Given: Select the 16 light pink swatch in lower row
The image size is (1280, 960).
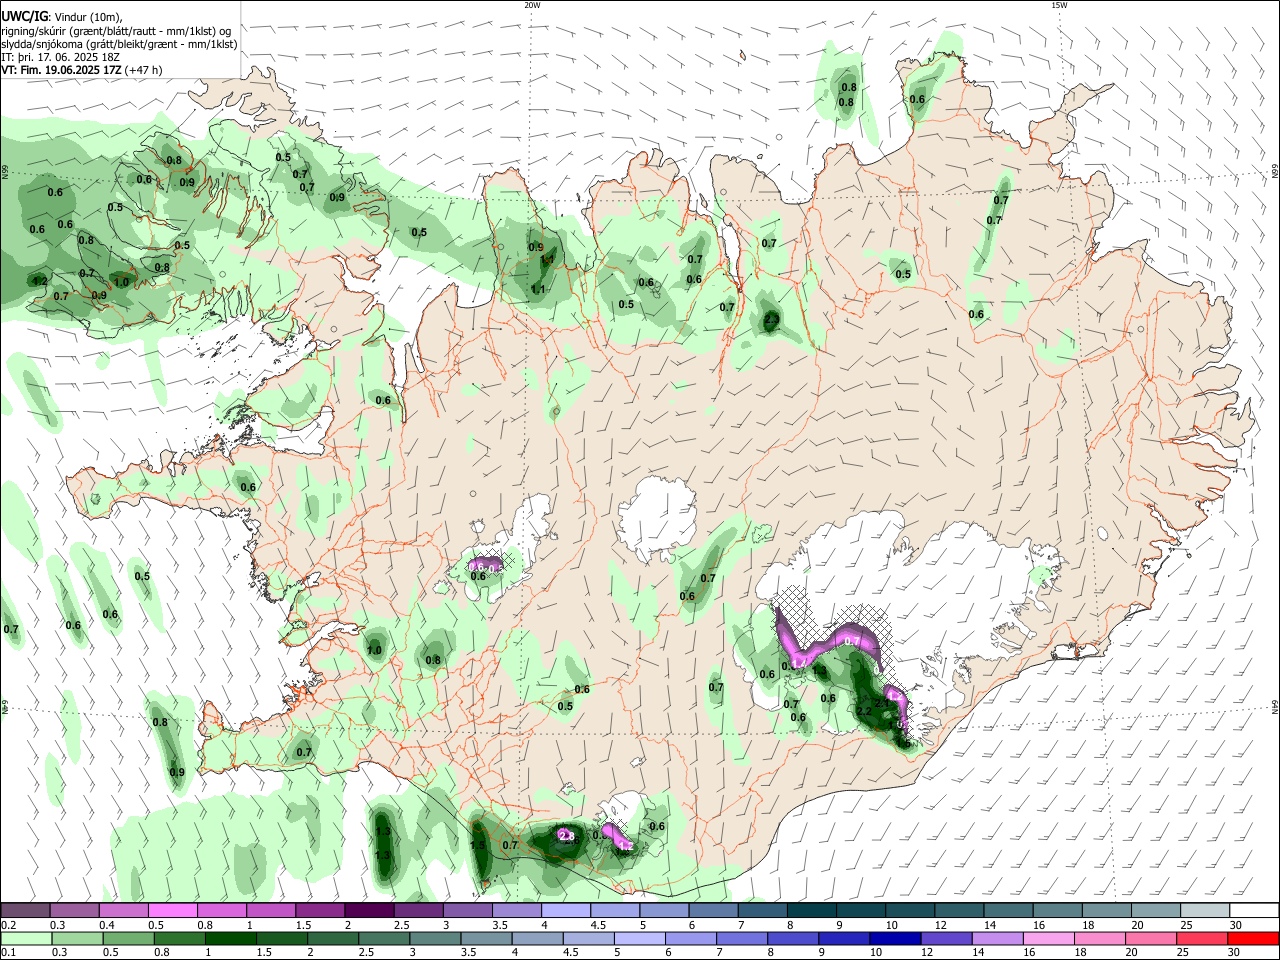Looking at the screenshot, I should 1047,939.
